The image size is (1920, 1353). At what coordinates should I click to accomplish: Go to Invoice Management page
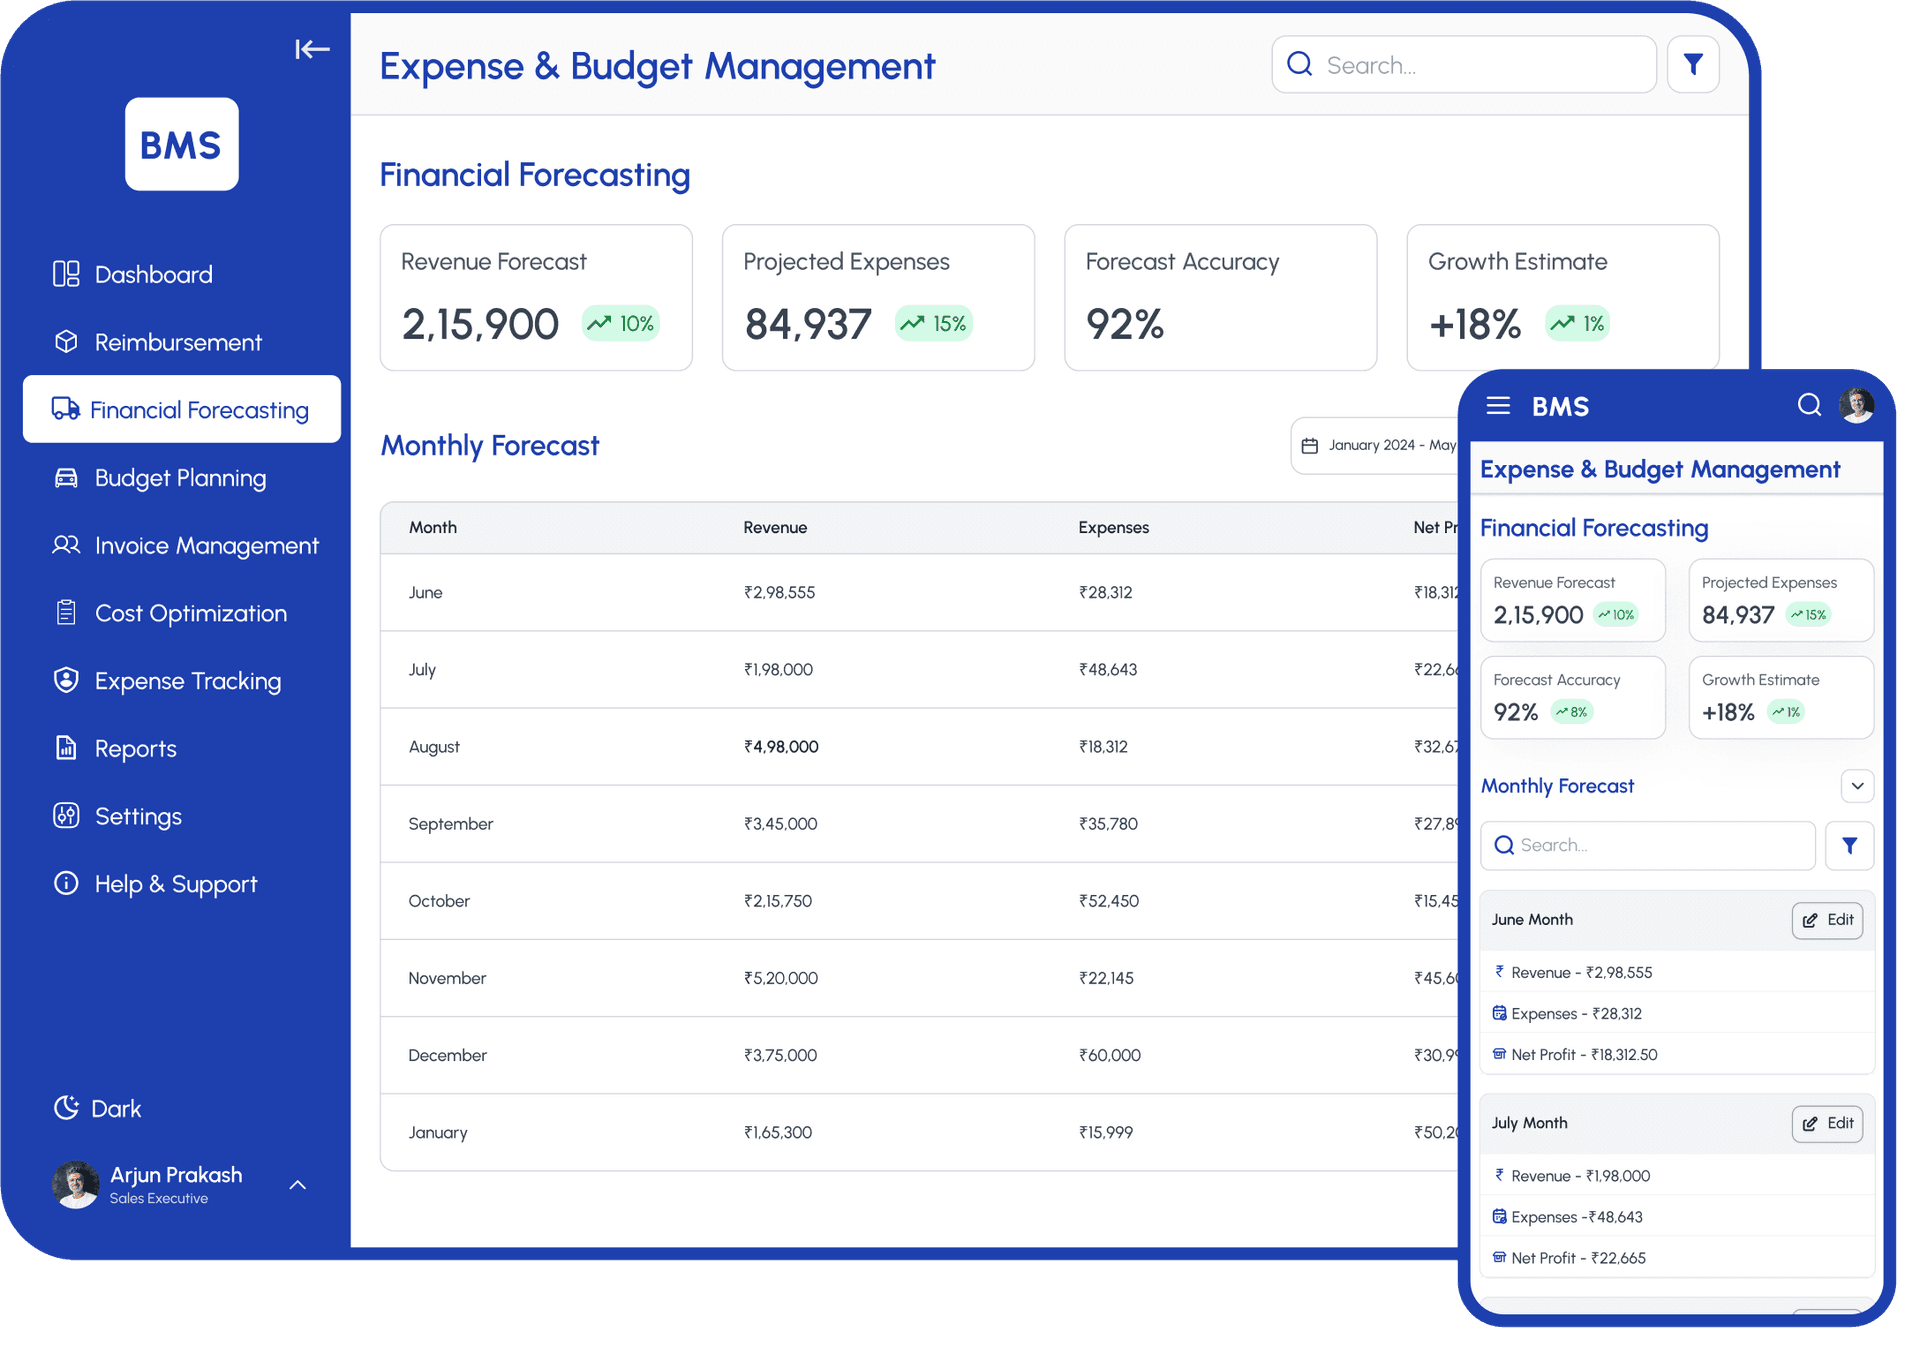[205, 546]
